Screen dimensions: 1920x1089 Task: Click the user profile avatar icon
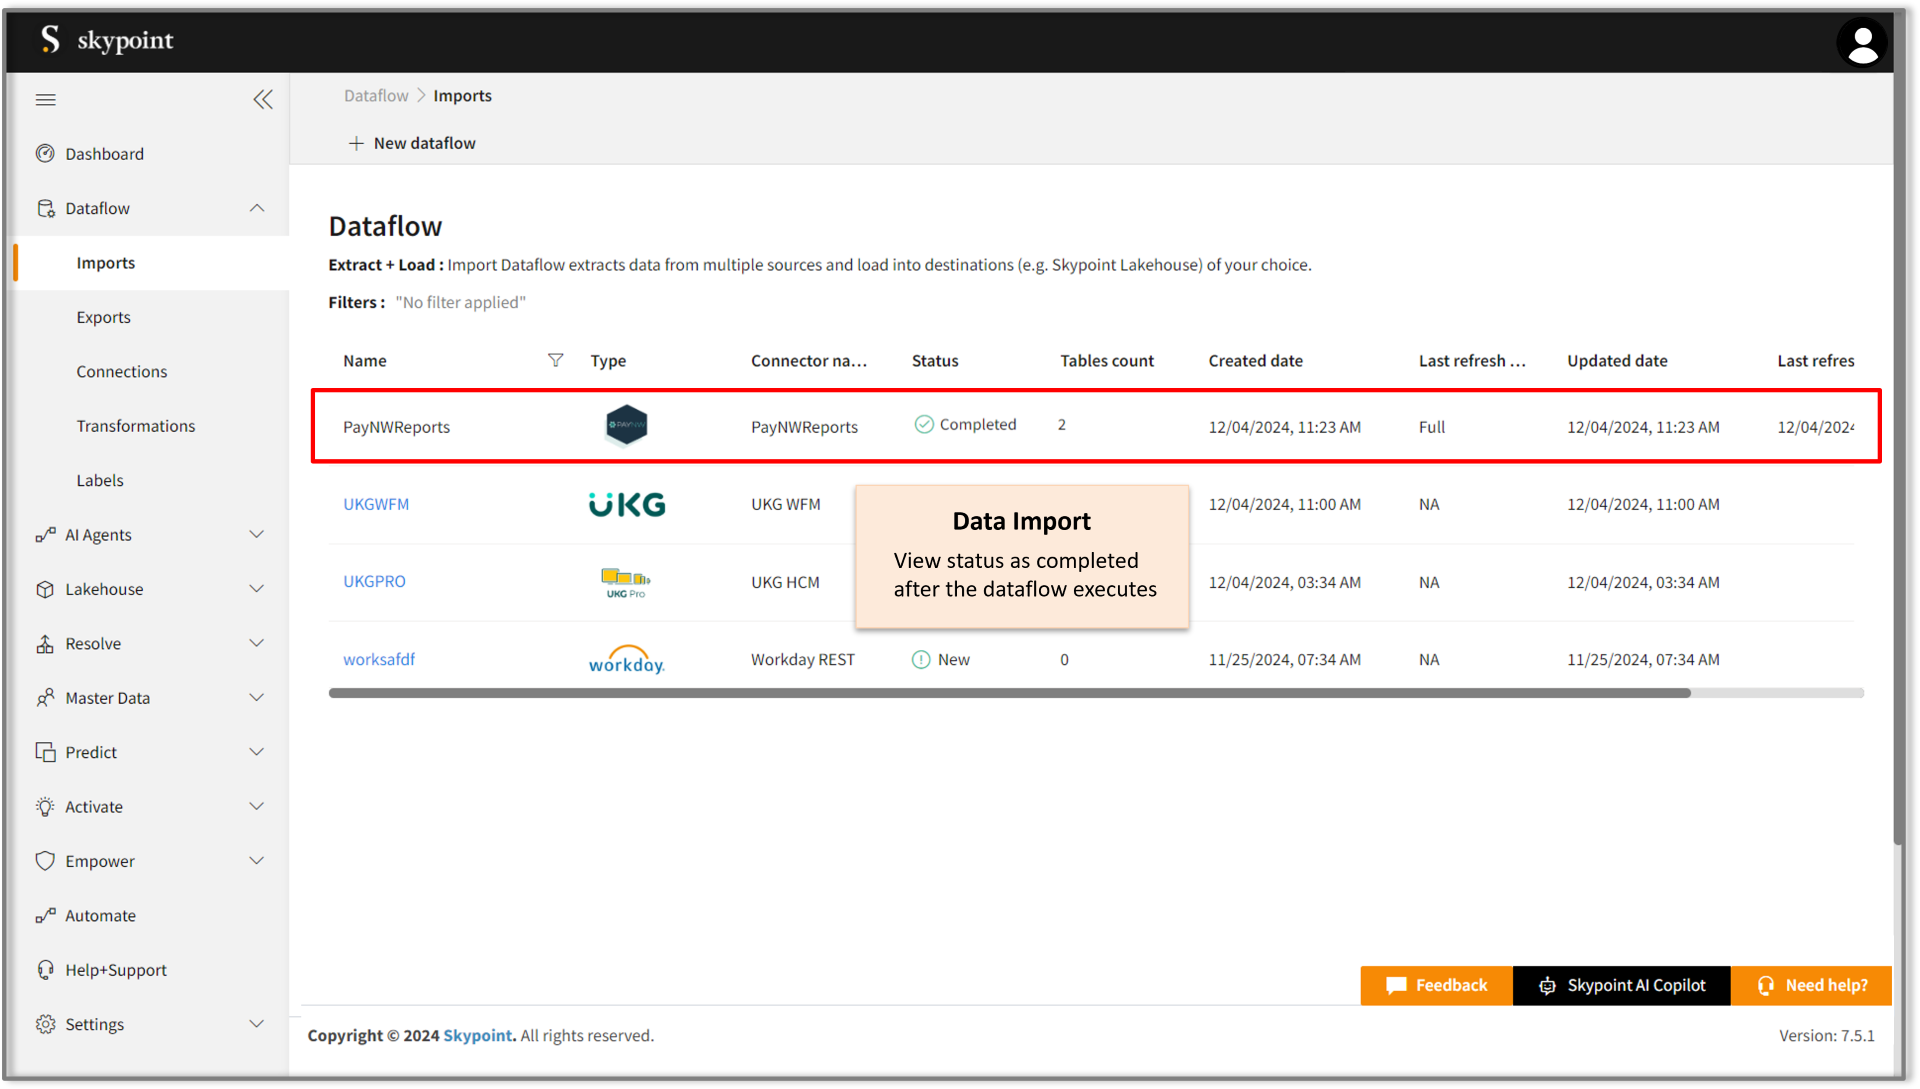point(1861,43)
